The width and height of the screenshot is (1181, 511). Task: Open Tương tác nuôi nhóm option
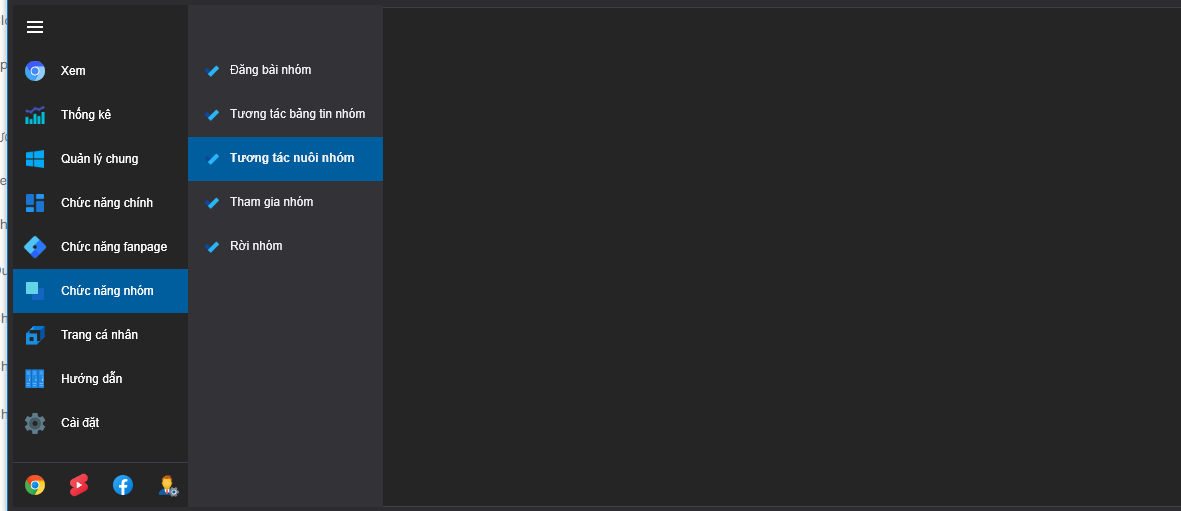pyautogui.click(x=291, y=158)
